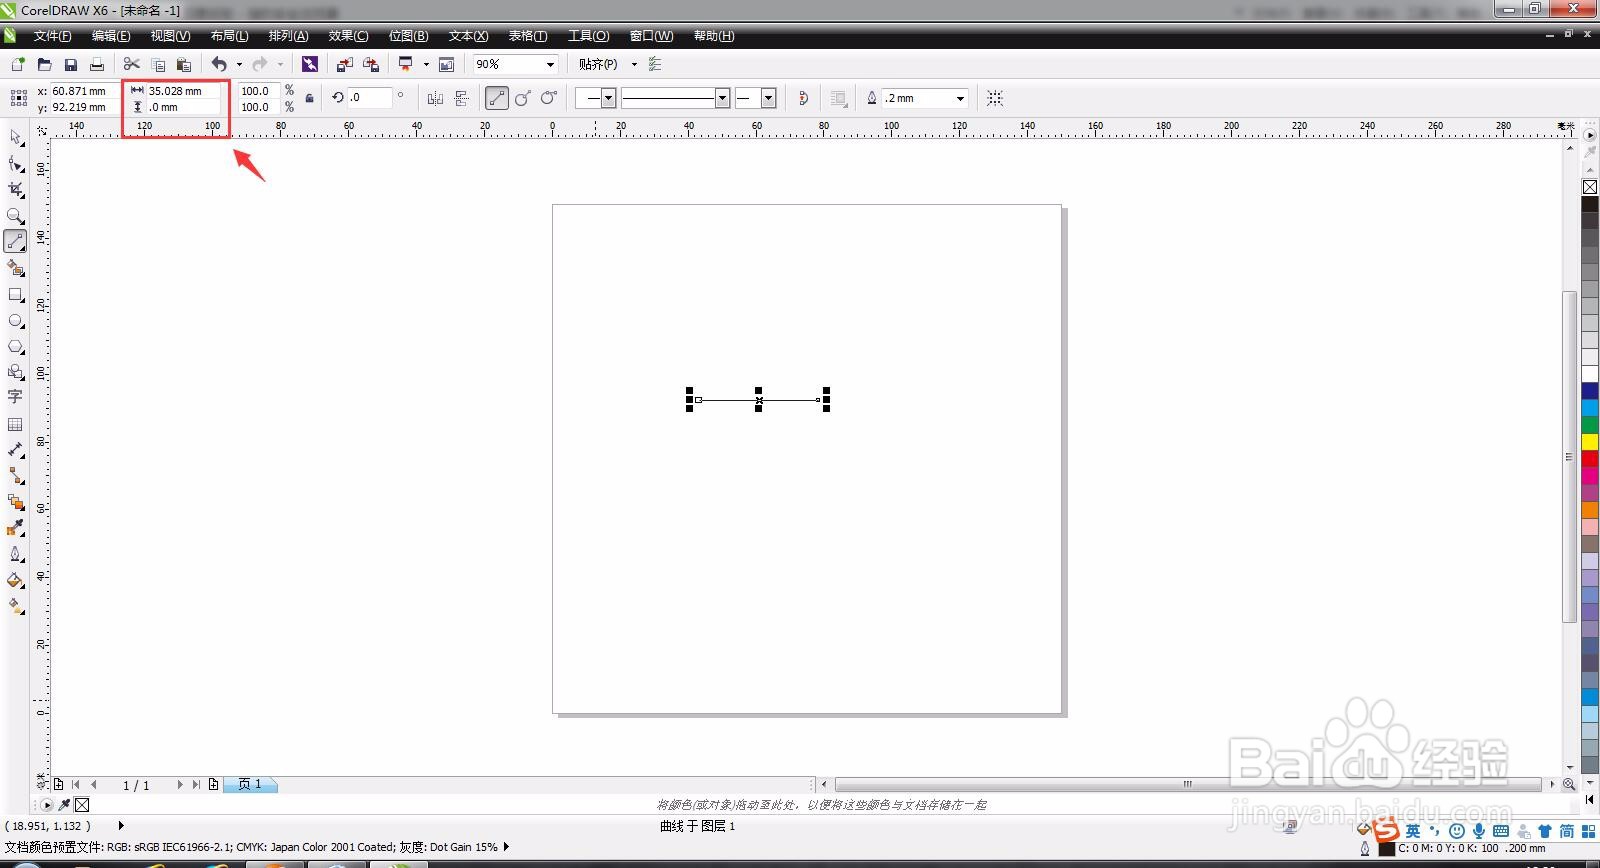Click the Import icon in the standard toolbar
The image size is (1600, 868).
point(344,64)
